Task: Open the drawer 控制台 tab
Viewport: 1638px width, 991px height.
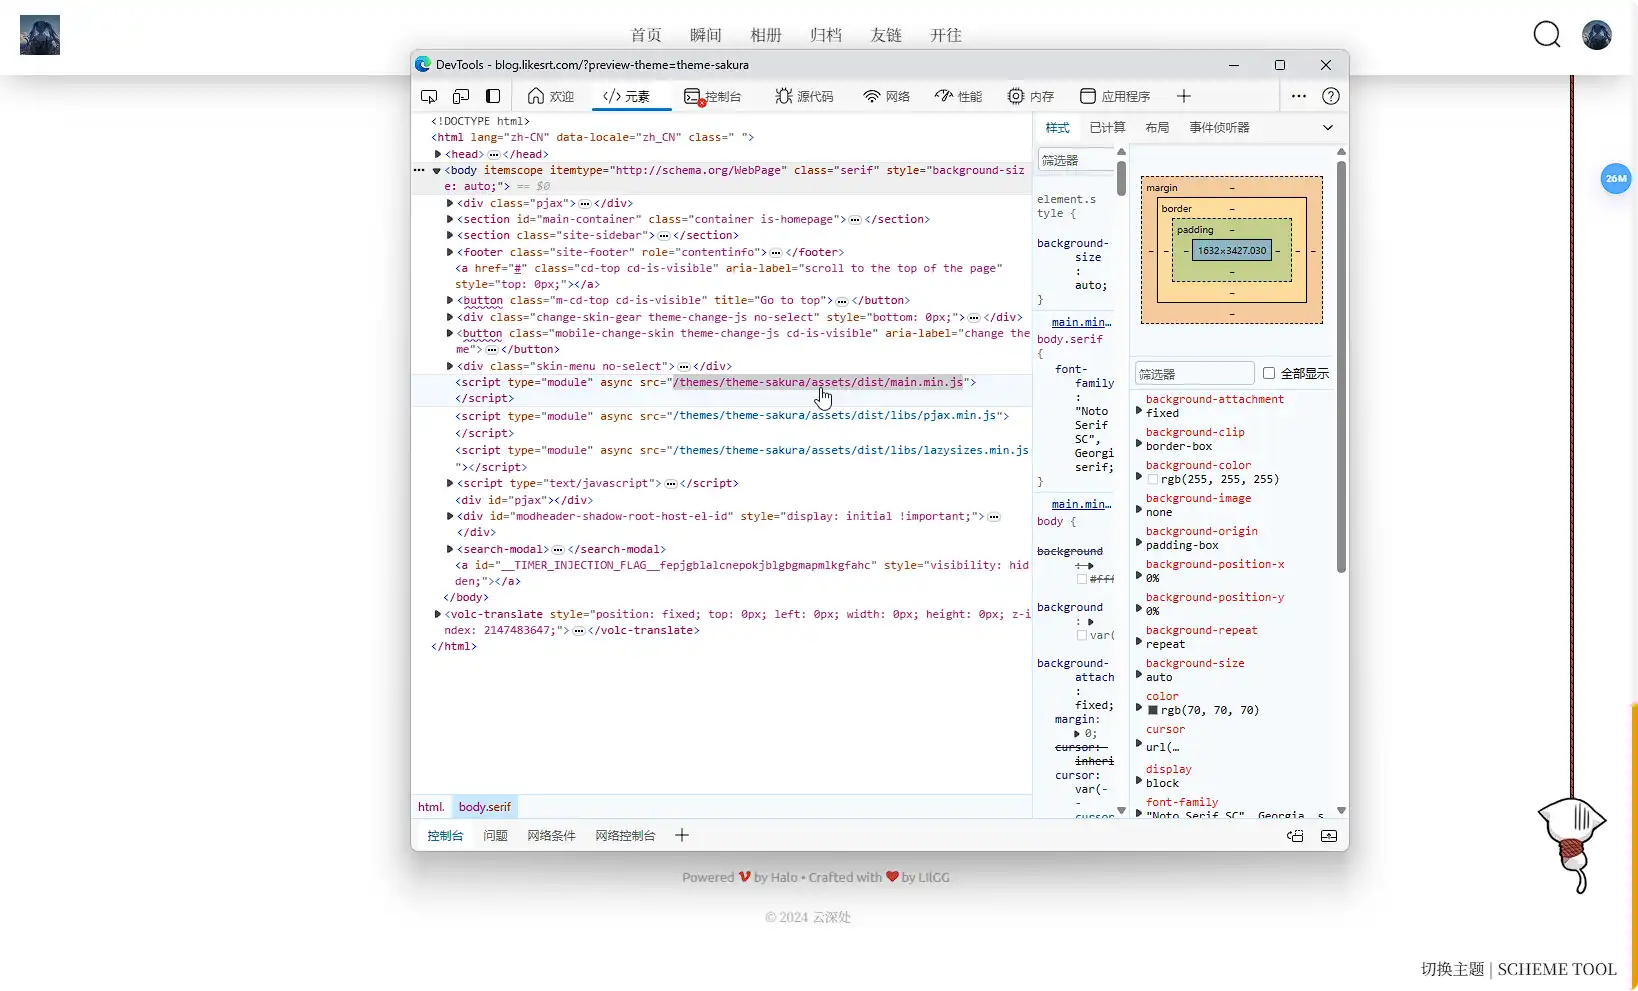Action: 445,836
